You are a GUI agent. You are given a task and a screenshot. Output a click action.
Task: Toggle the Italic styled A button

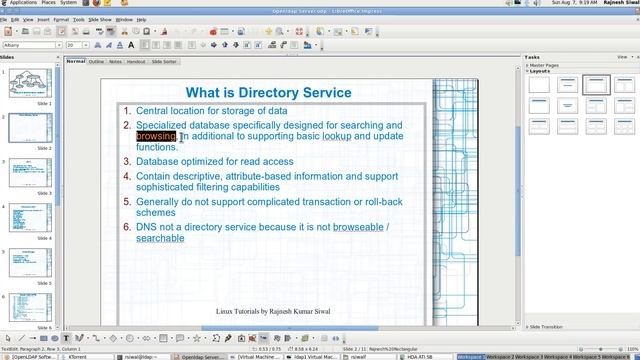coord(109,45)
